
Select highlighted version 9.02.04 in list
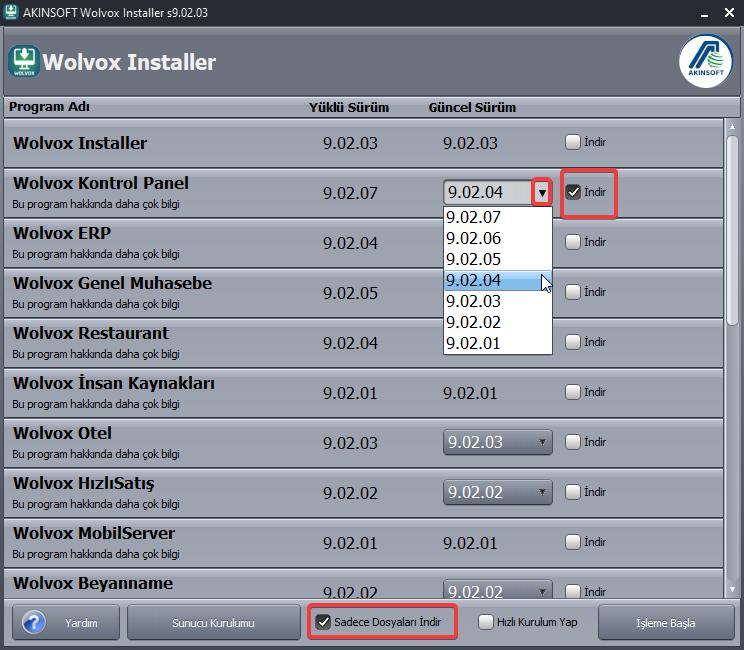497,280
